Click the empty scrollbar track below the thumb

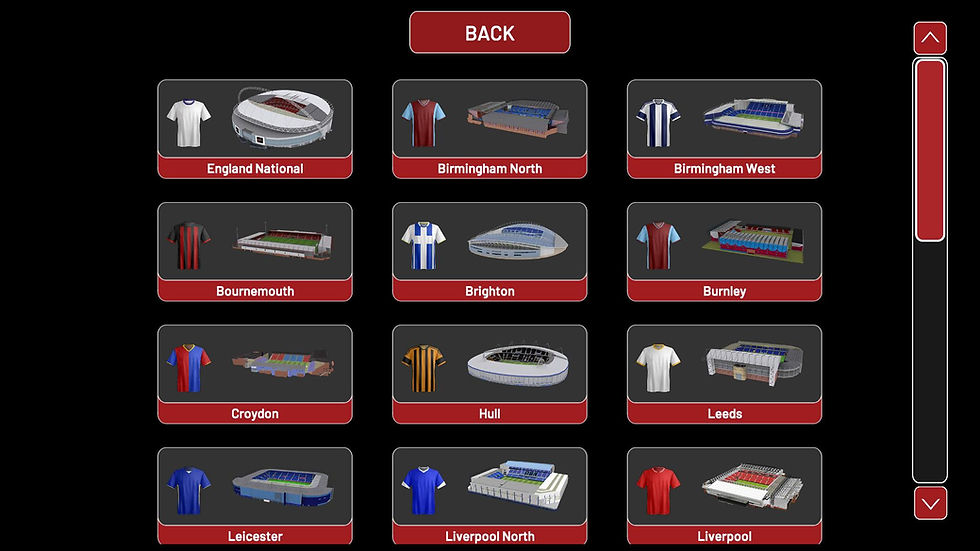930,361
